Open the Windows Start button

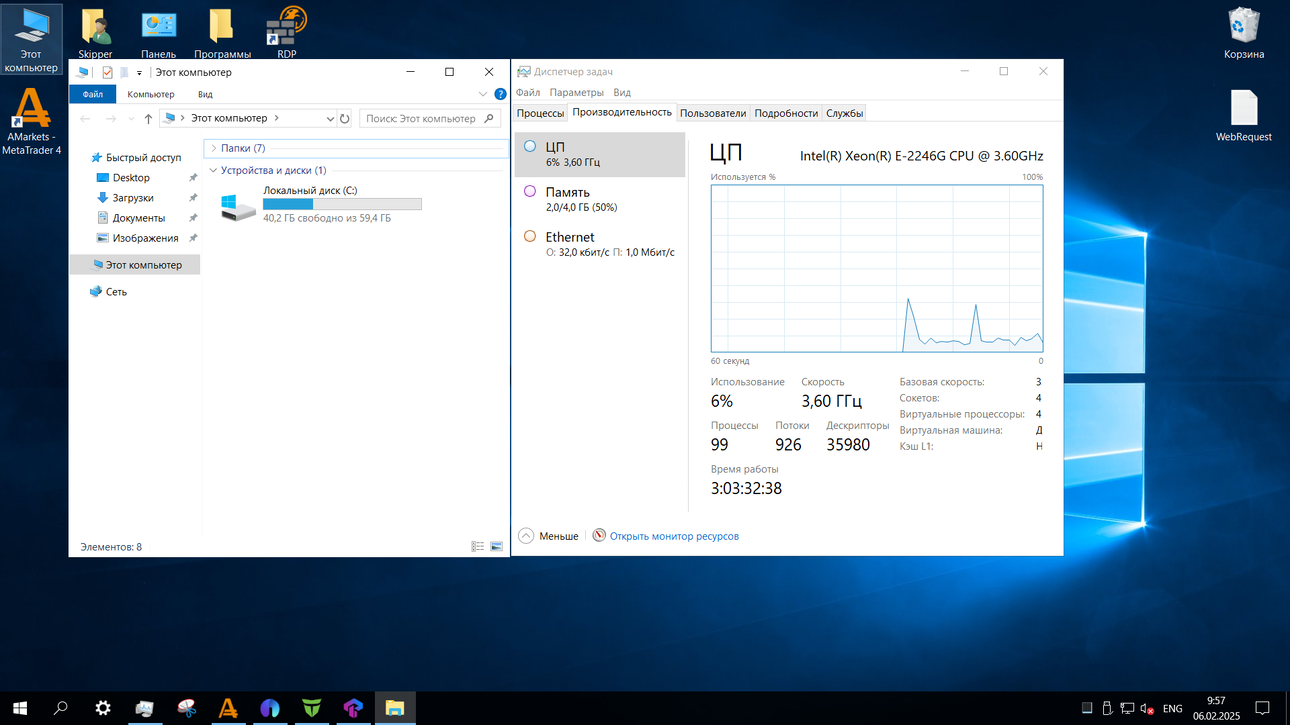(x=19, y=708)
